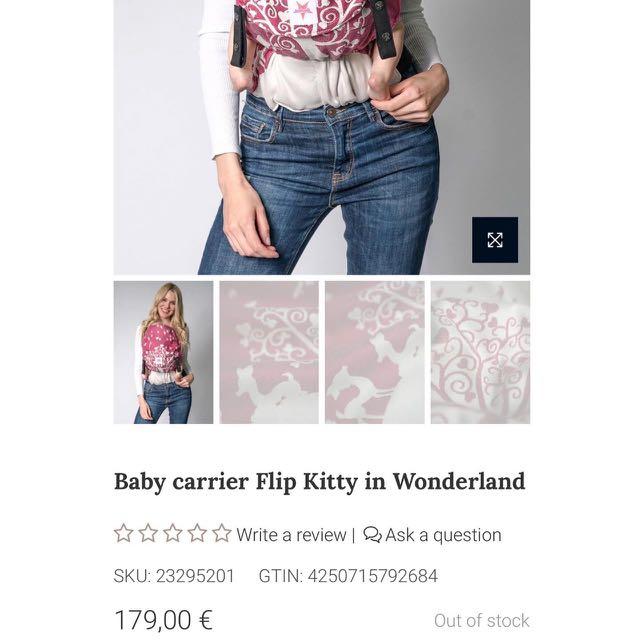
Task: Select the fourth rating star
Action: point(197,533)
